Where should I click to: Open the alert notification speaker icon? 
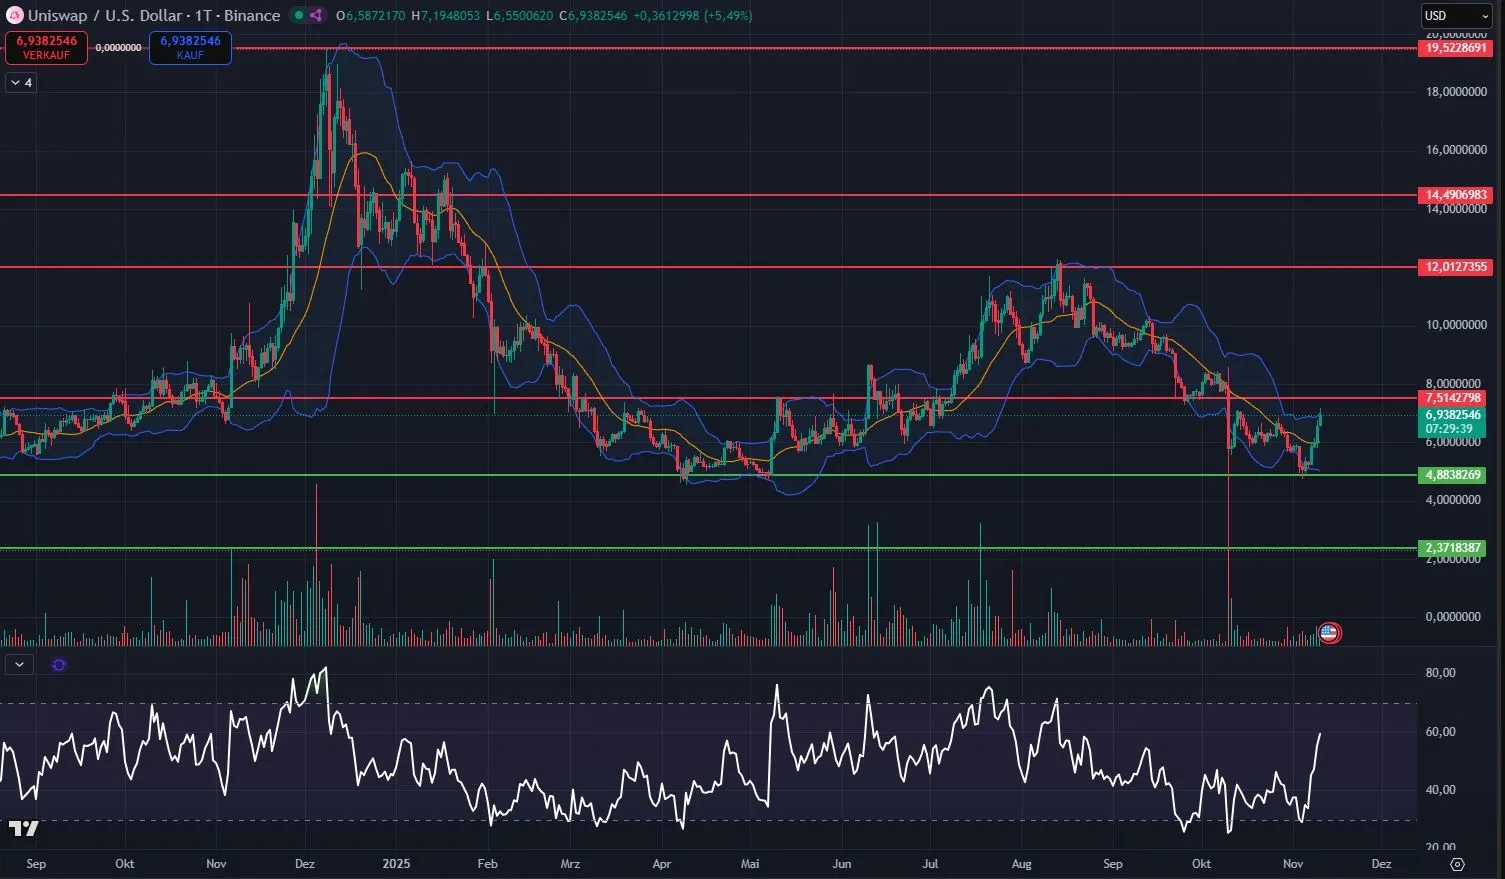316,16
